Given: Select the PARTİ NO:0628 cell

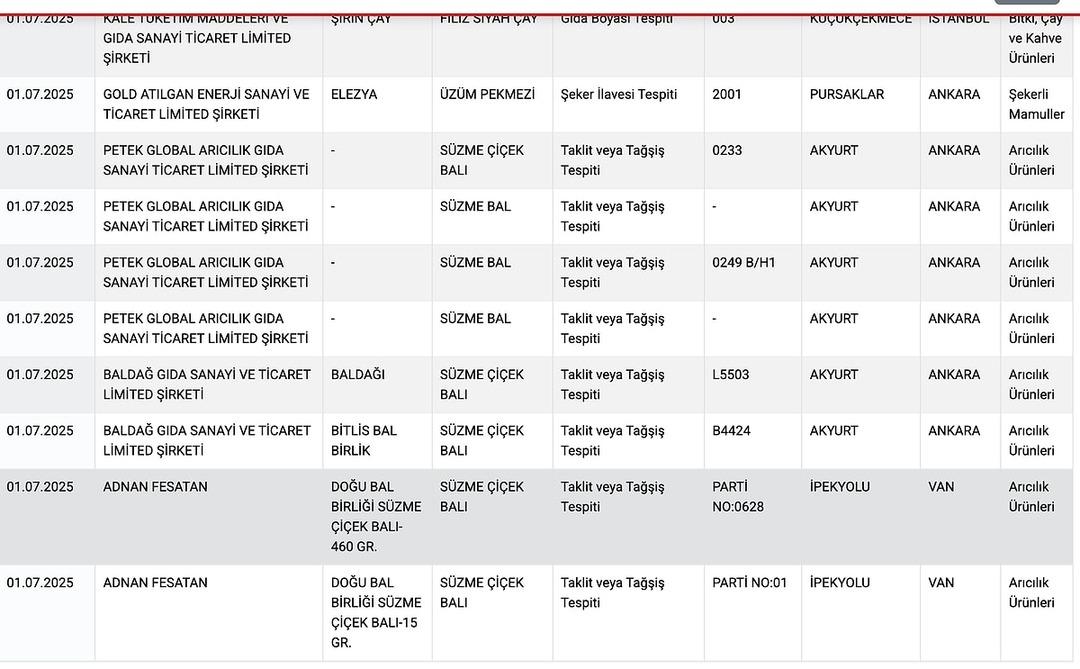Looking at the screenshot, I should [738, 496].
